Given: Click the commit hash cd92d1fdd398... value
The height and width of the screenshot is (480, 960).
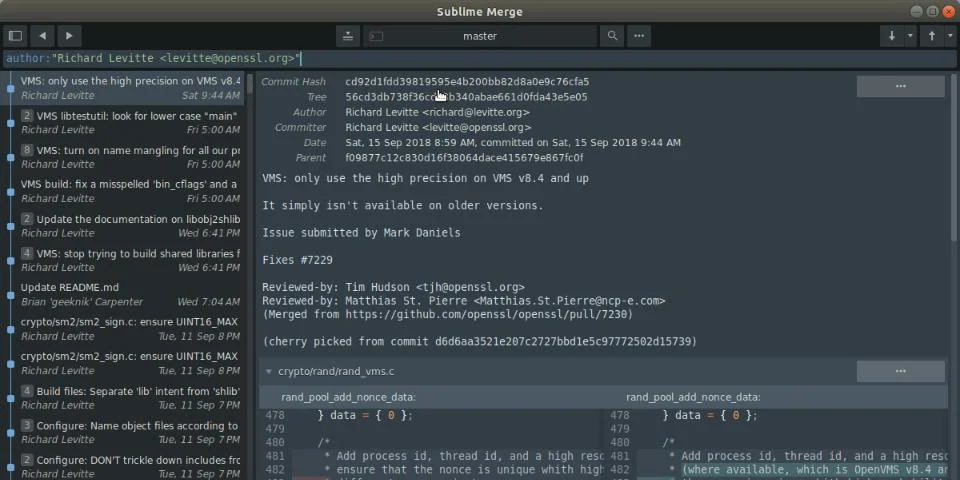Looking at the screenshot, I should tap(467, 81).
